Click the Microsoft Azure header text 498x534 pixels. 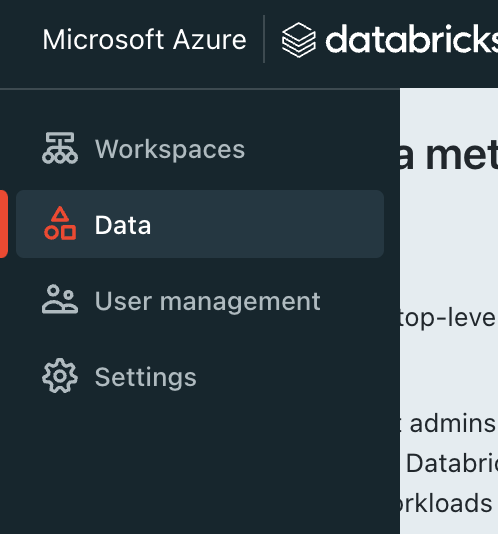[144, 40]
